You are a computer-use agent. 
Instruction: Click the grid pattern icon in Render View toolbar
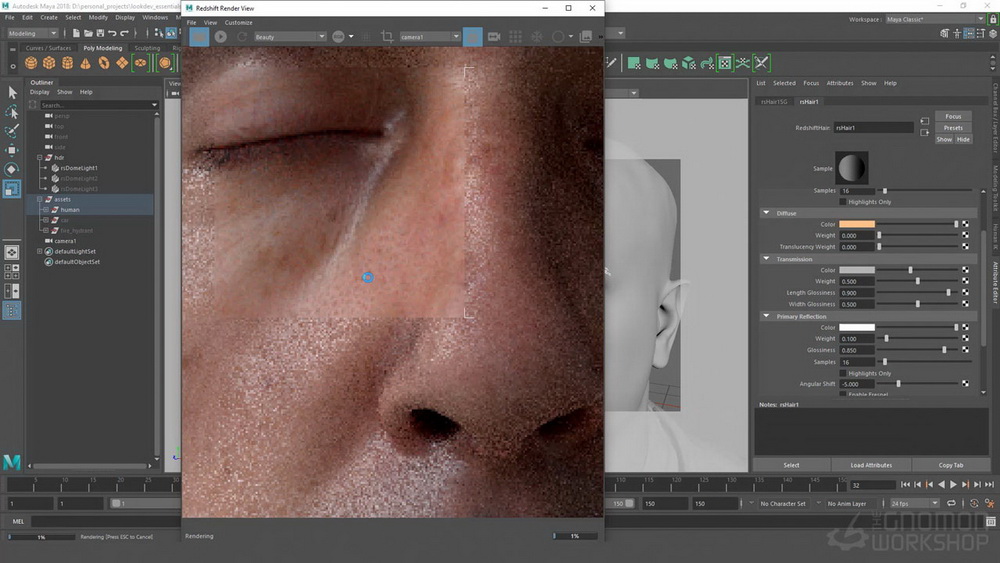tap(515, 37)
